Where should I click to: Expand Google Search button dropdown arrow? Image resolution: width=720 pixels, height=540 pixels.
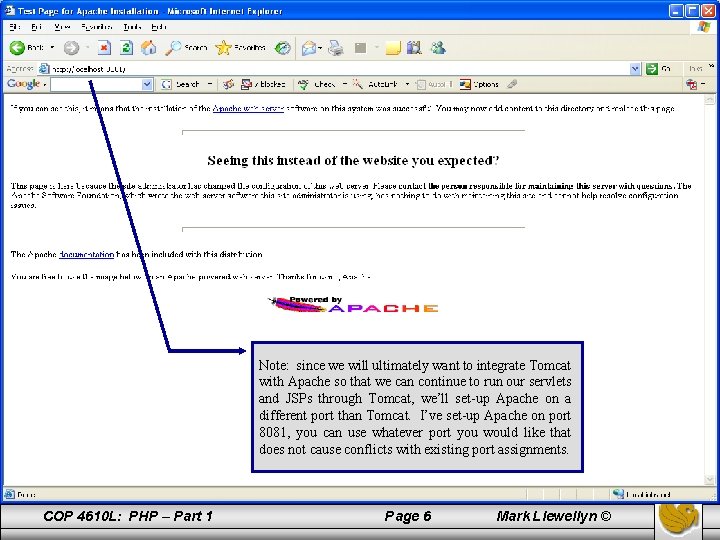pyautogui.click(x=210, y=84)
